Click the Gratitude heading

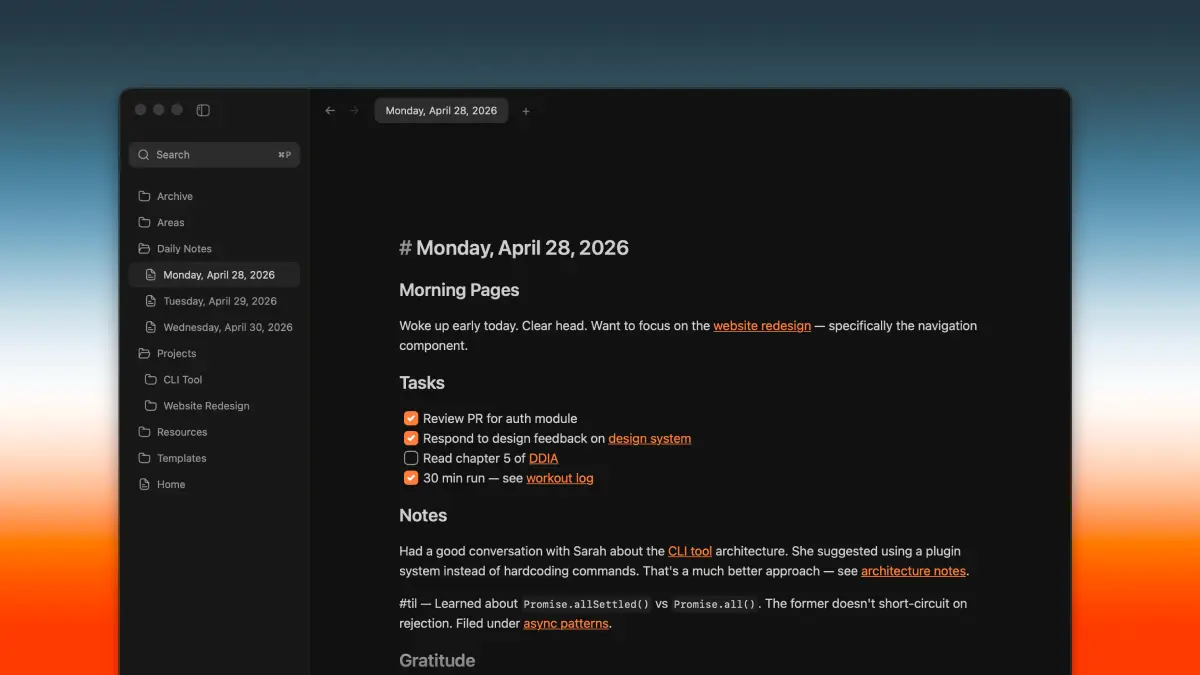coord(437,660)
